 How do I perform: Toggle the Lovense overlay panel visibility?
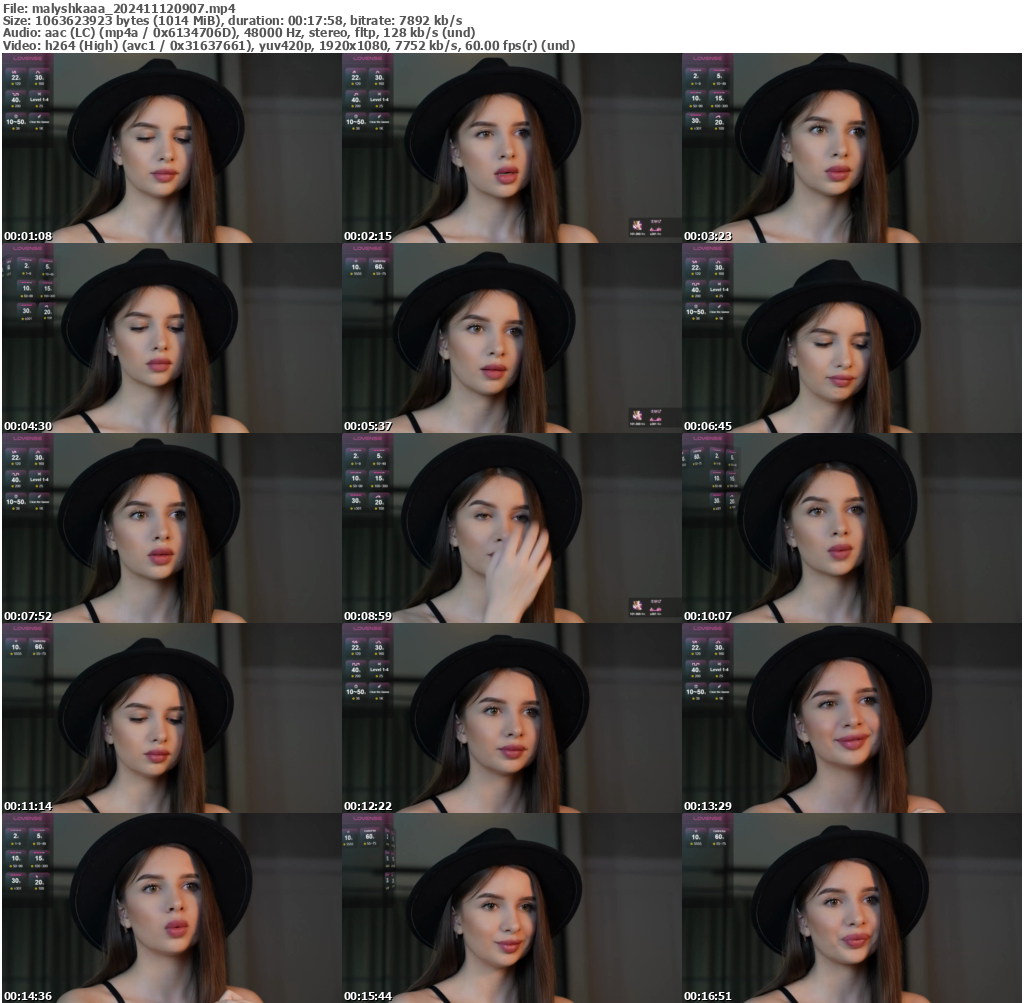click(x=27, y=60)
